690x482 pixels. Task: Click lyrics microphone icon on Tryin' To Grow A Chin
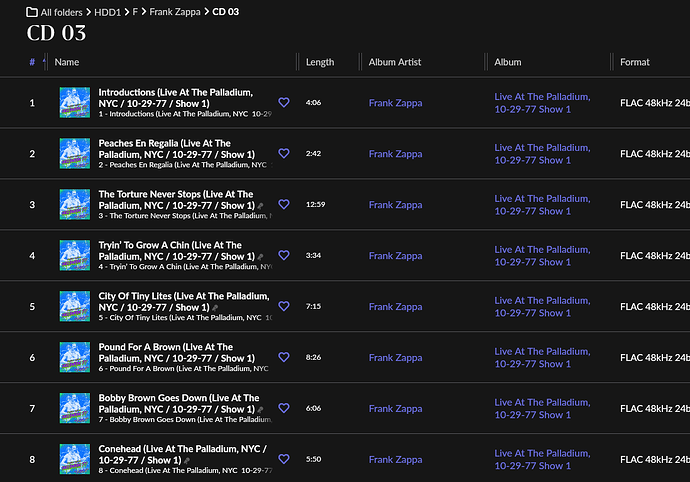pyautogui.click(x=259, y=257)
